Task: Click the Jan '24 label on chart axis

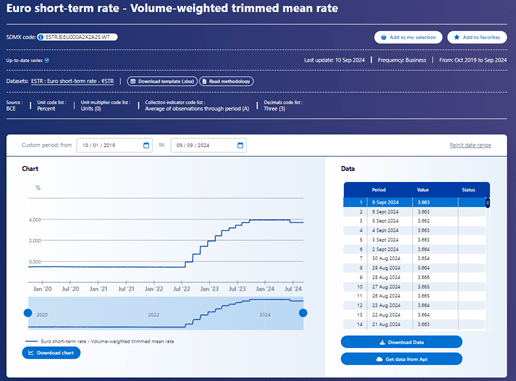Action: (265, 289)
